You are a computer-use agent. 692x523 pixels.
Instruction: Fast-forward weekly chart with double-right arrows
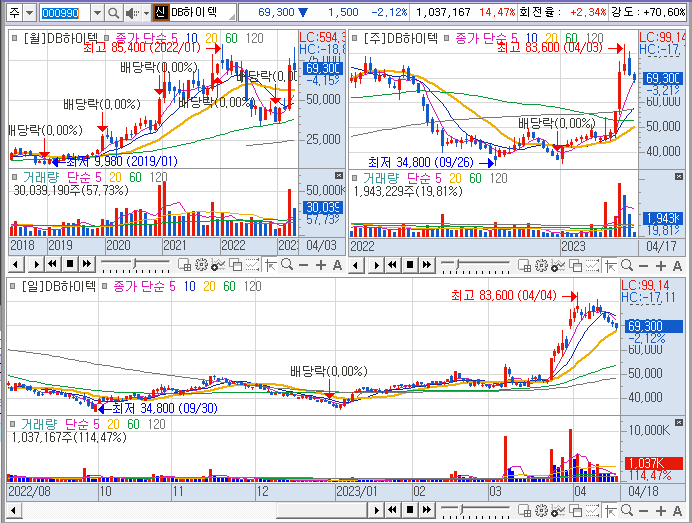coord(427,265)
